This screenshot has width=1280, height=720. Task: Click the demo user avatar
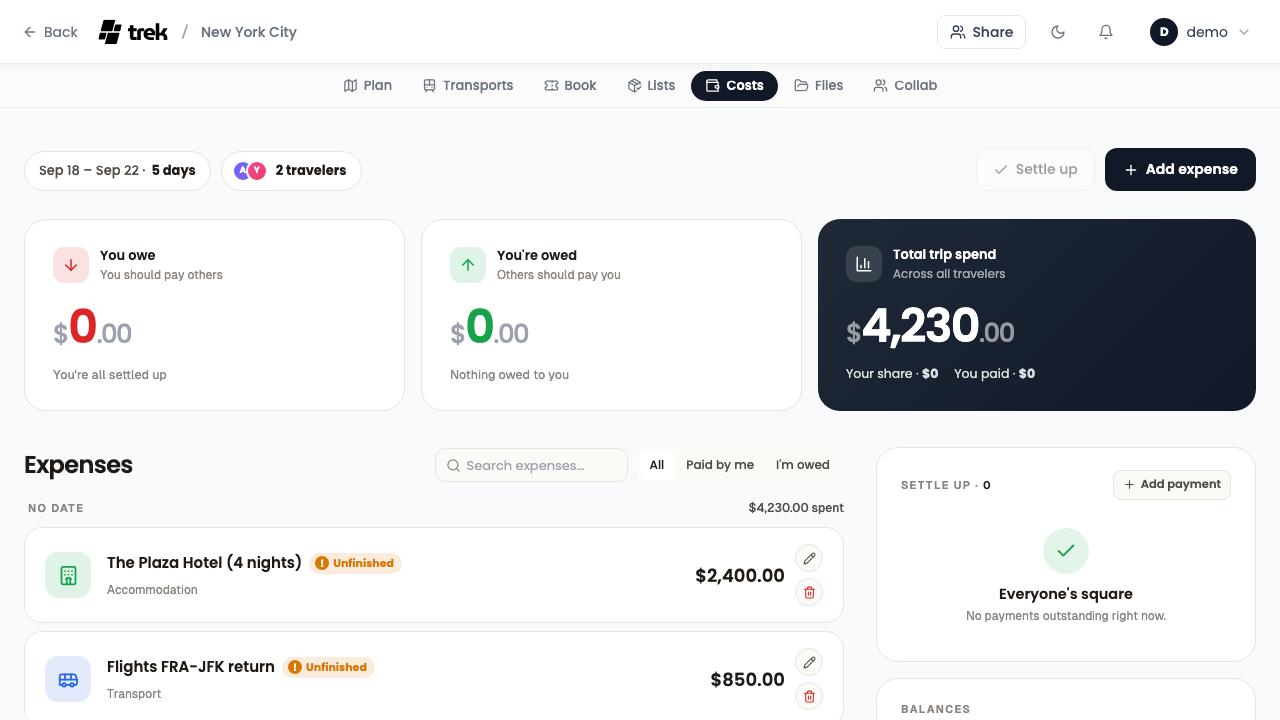[x=1164, y=32]
